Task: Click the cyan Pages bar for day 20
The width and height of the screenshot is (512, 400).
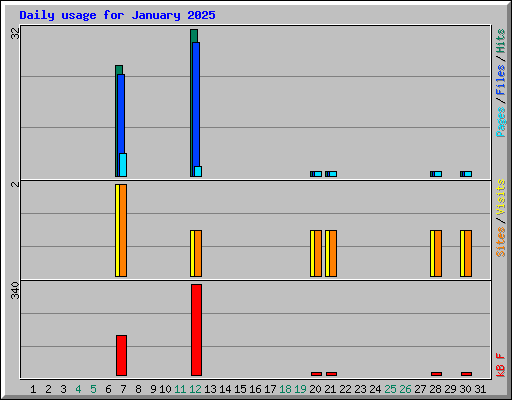Action: click(x=318, y=174)
